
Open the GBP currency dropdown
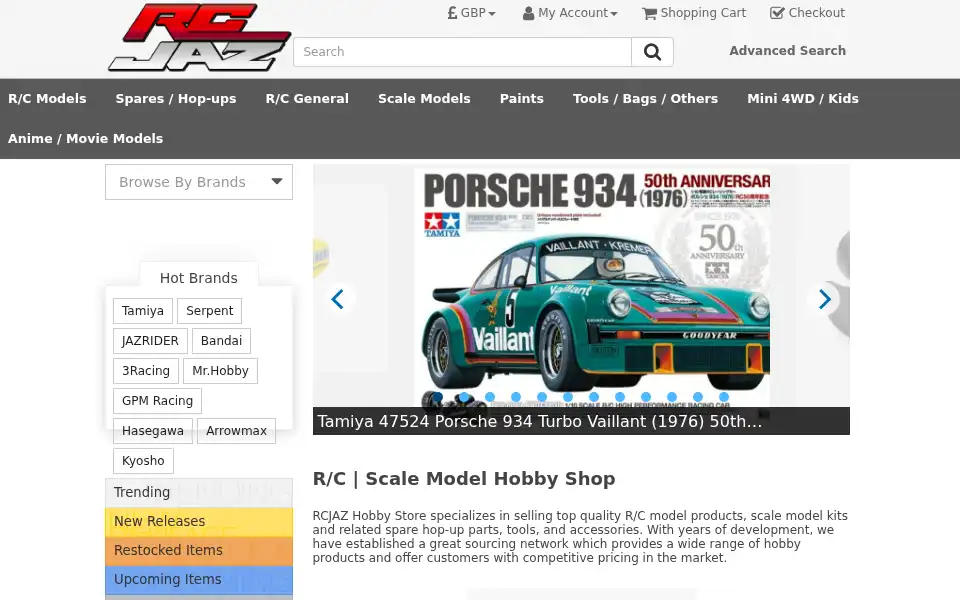point(471,13)
